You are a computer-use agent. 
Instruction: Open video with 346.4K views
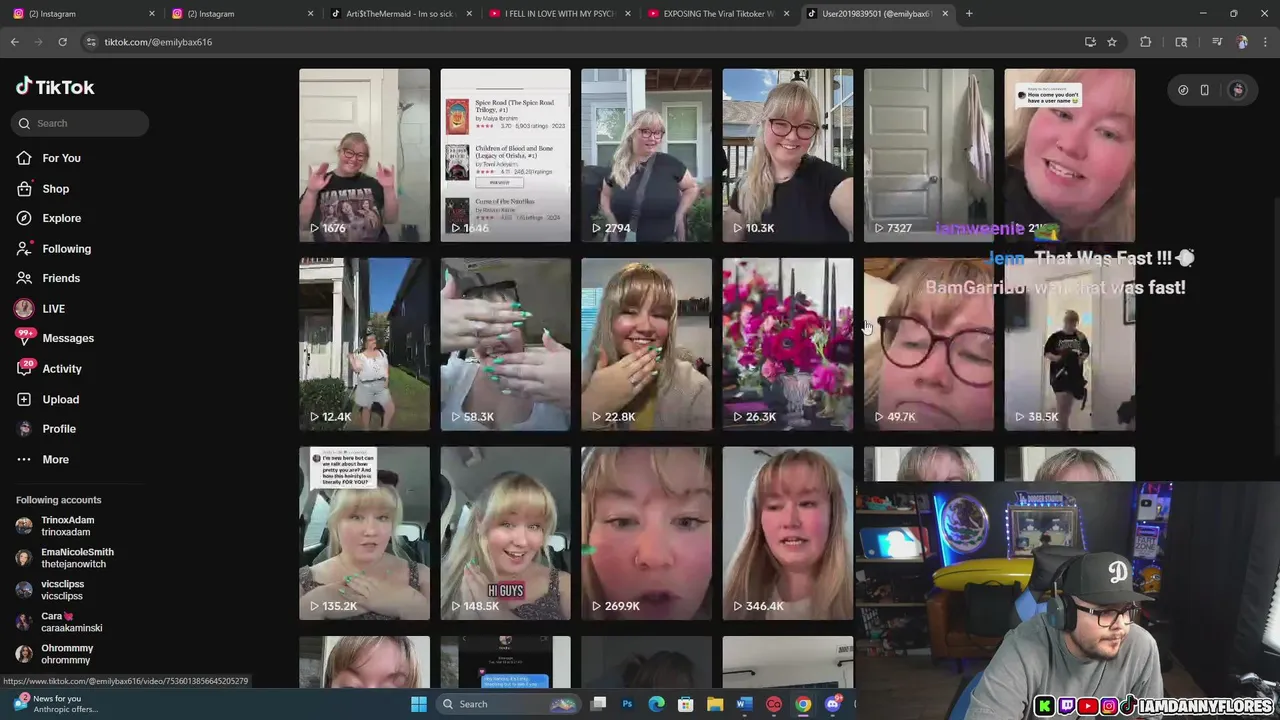(x=787, y=533)
